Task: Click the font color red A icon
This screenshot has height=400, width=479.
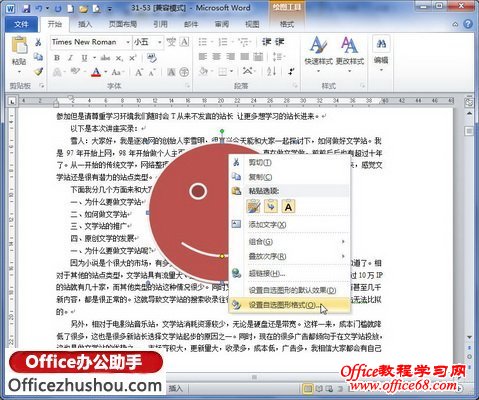Action: [96, 72]
